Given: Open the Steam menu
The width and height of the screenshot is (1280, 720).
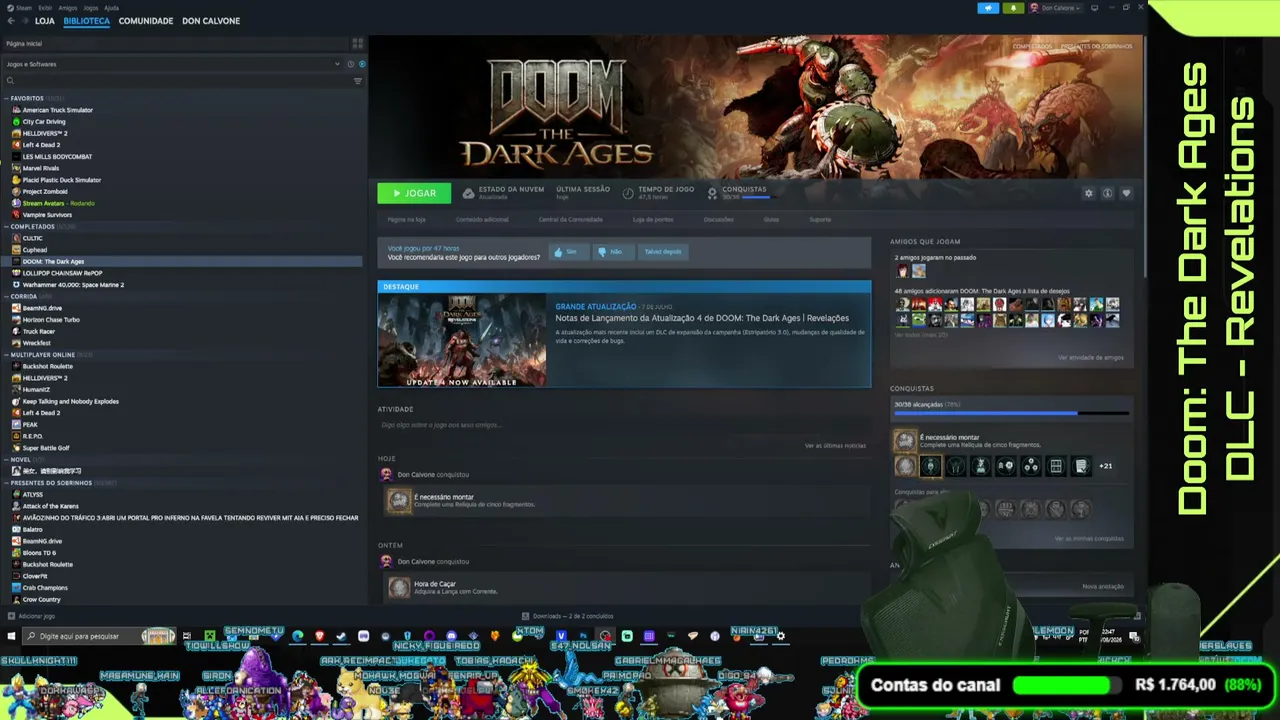Looking at the screenshot, I should pyautogui.click(x=25, y=8).
